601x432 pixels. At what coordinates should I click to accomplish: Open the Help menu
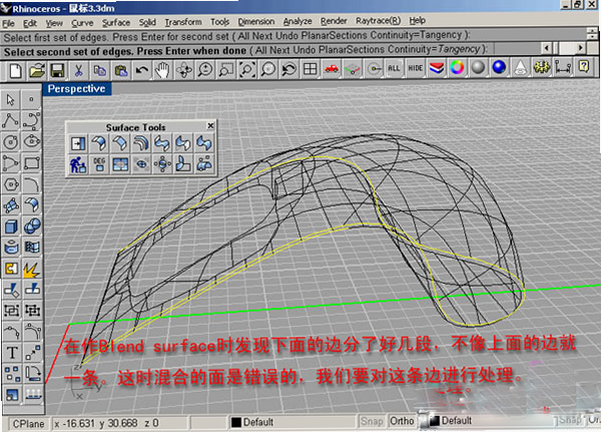417,20
